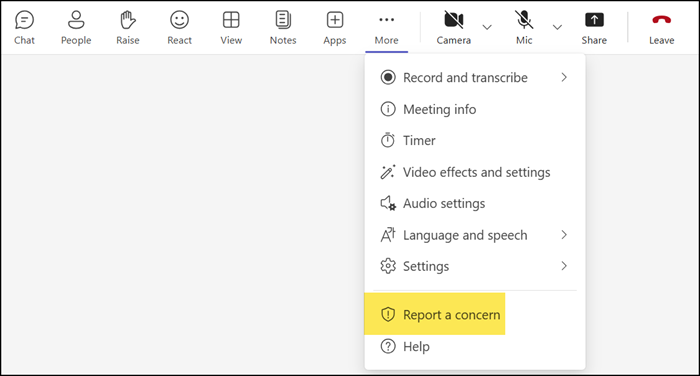700x376 pixels.
Task: Select Report a concern
Action: pos(475,315)
